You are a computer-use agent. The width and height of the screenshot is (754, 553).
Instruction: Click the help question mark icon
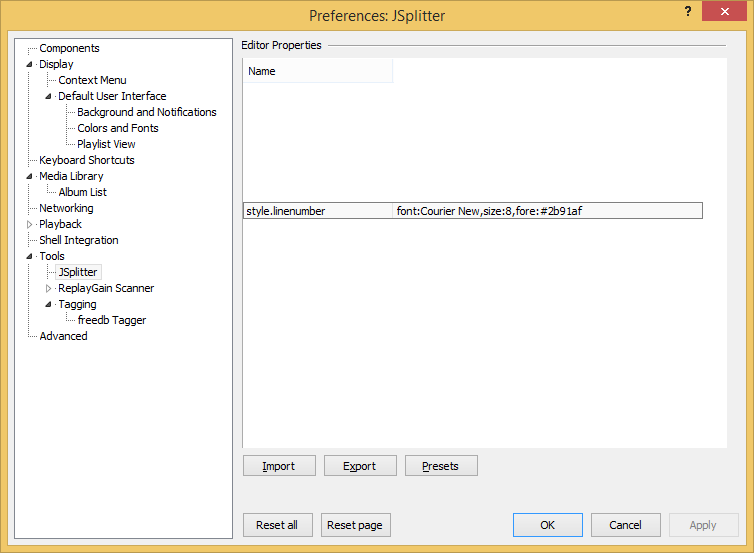tap(688, 10)
